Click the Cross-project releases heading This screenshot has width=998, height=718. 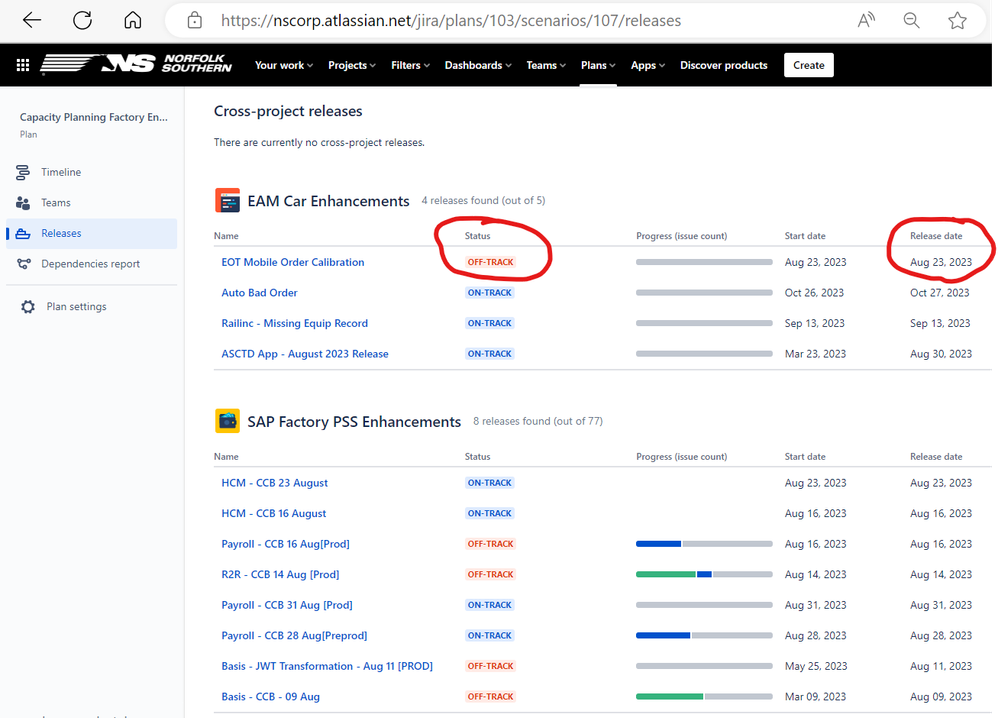(x=288, y=111)
